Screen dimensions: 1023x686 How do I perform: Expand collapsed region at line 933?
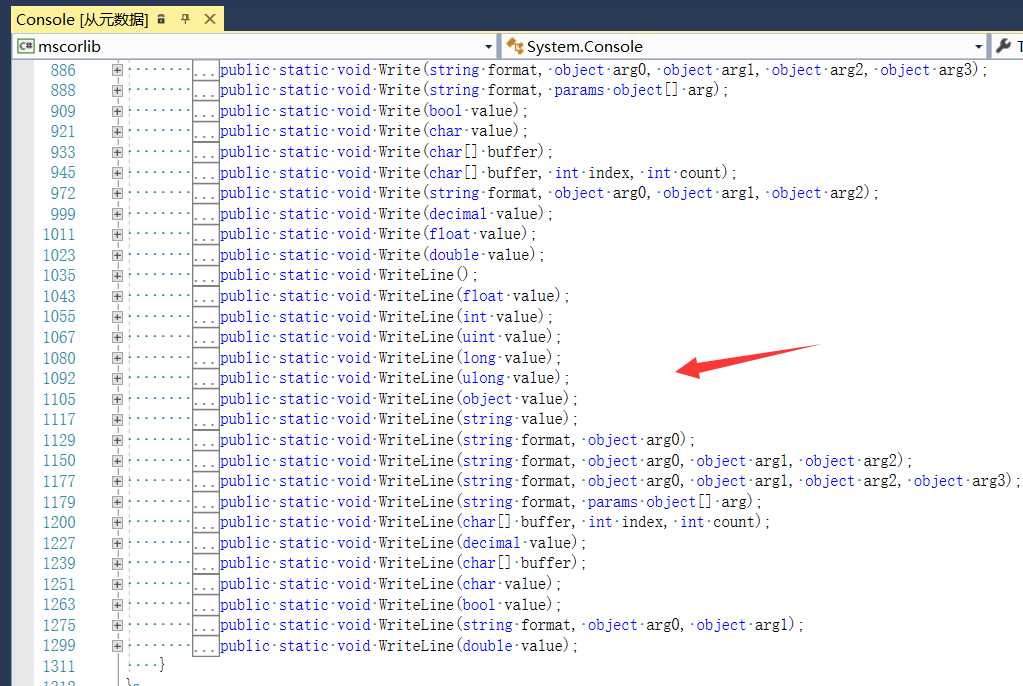point(117,152)
